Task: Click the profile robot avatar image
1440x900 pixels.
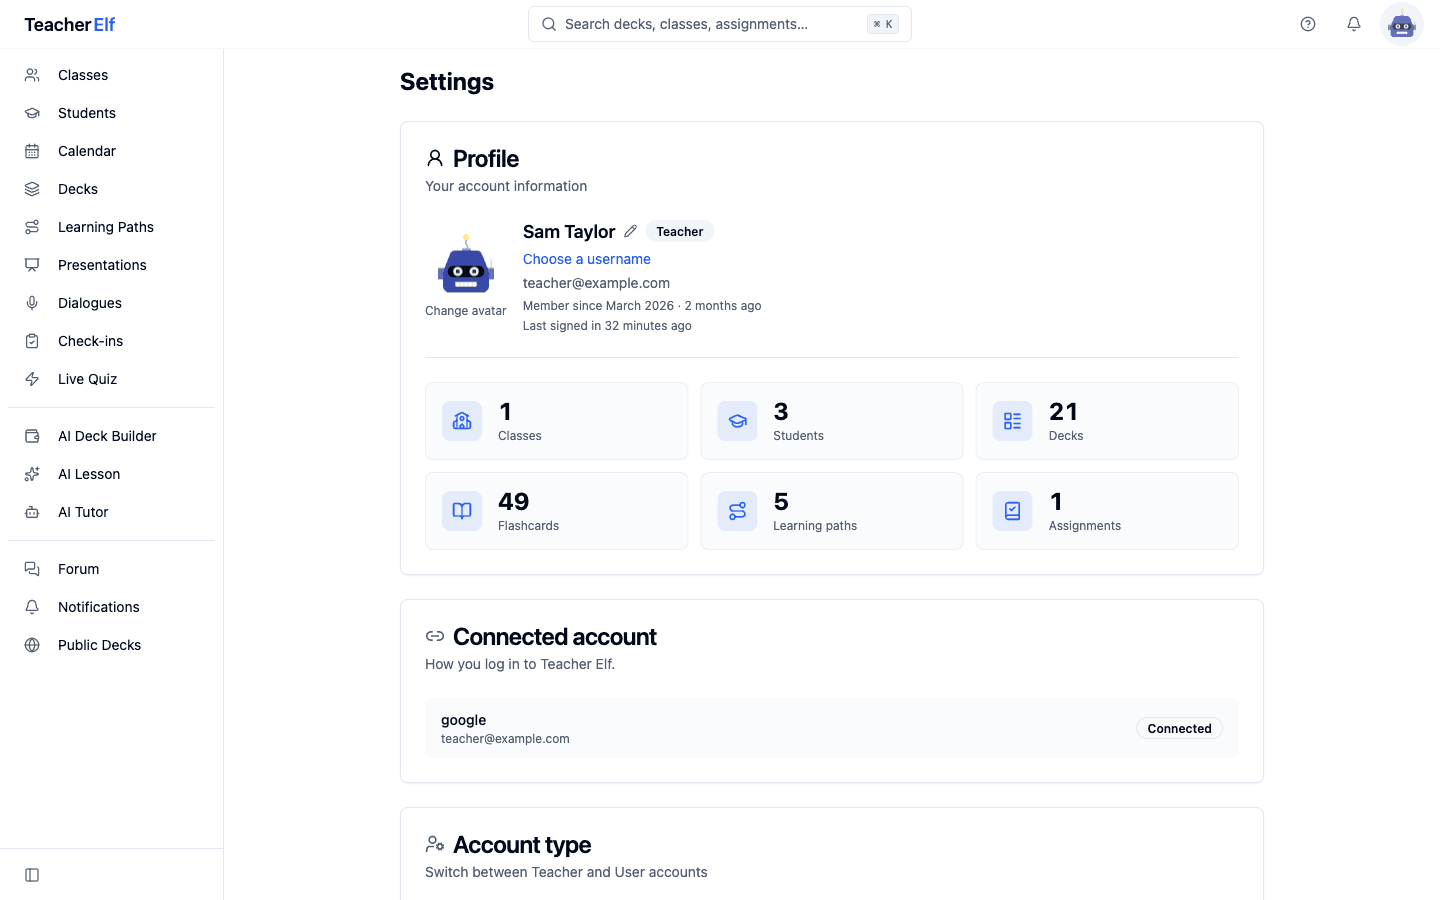Action: tap(466, 264)
